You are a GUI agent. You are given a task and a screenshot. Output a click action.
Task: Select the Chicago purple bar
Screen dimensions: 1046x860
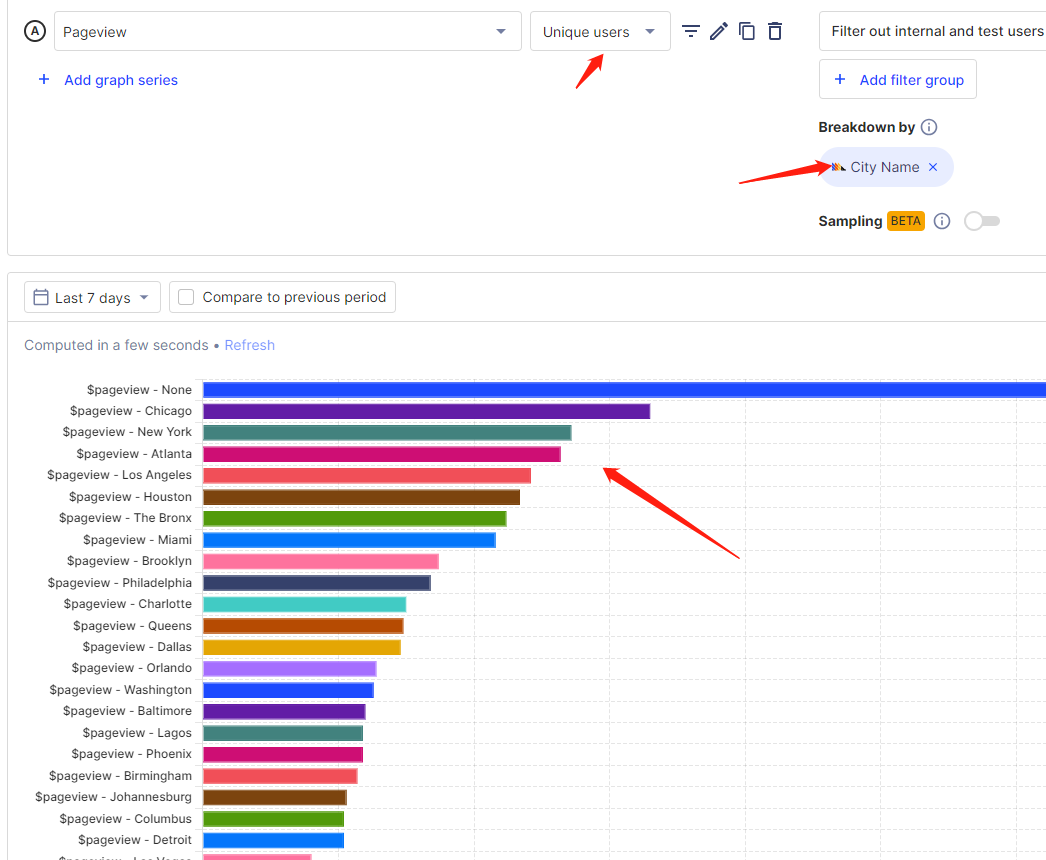(426, 411)
